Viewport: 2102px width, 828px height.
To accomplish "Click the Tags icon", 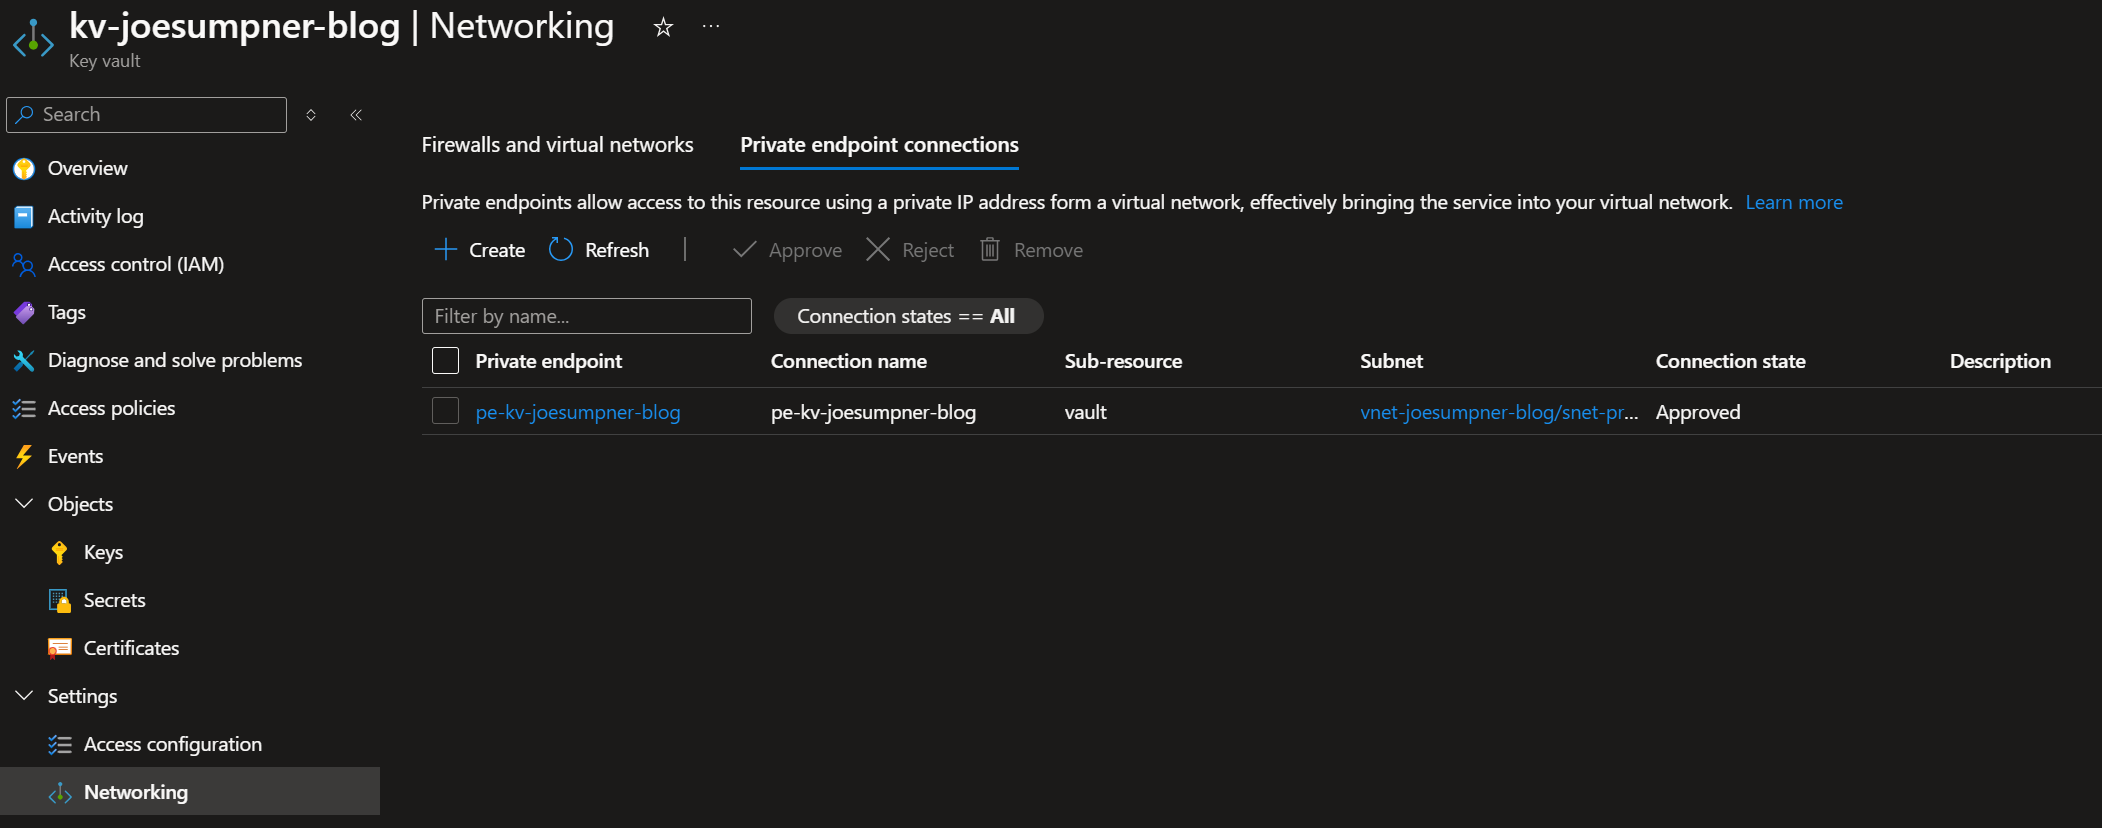I will click(24, 313).
